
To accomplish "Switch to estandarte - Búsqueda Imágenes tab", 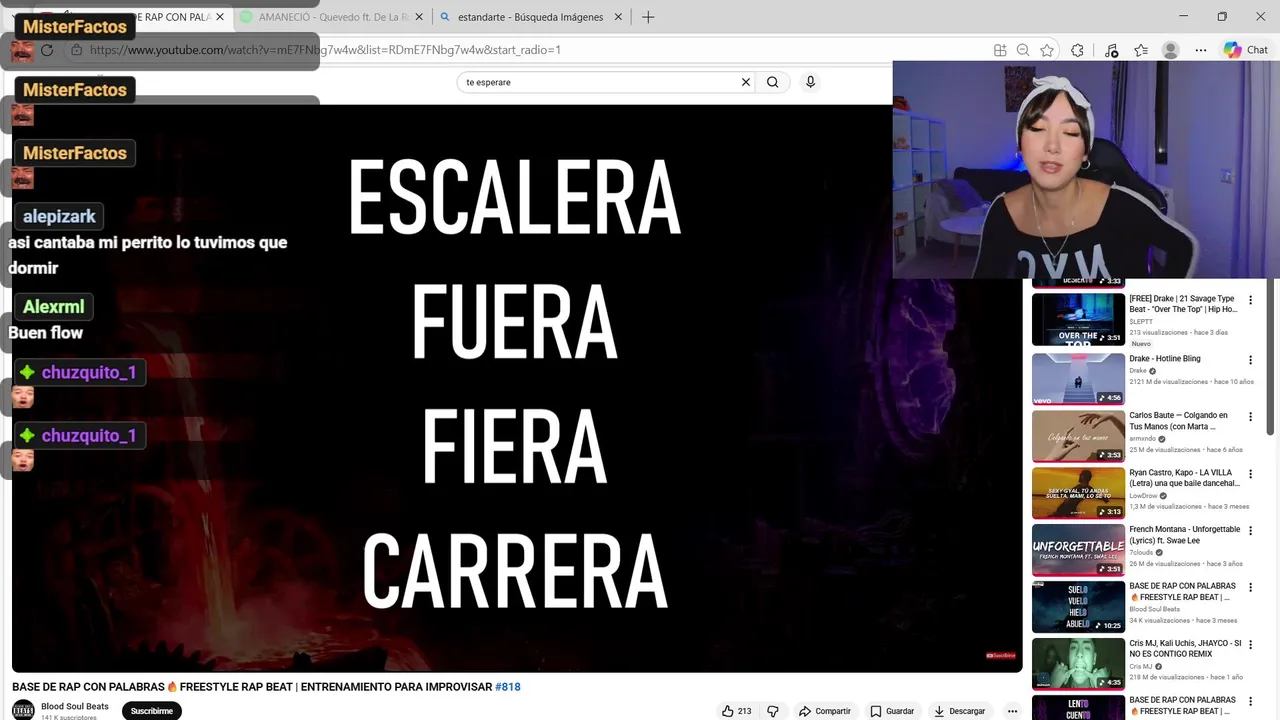I will (530, 17).
